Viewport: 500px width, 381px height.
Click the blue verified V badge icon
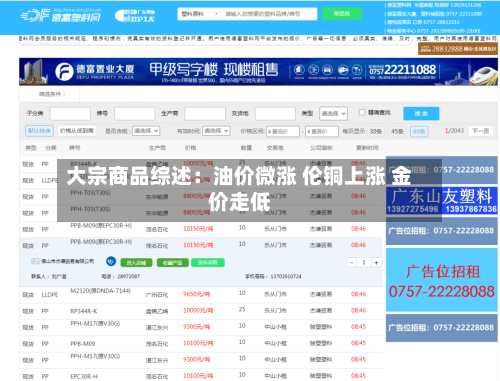tap(111, 261)
